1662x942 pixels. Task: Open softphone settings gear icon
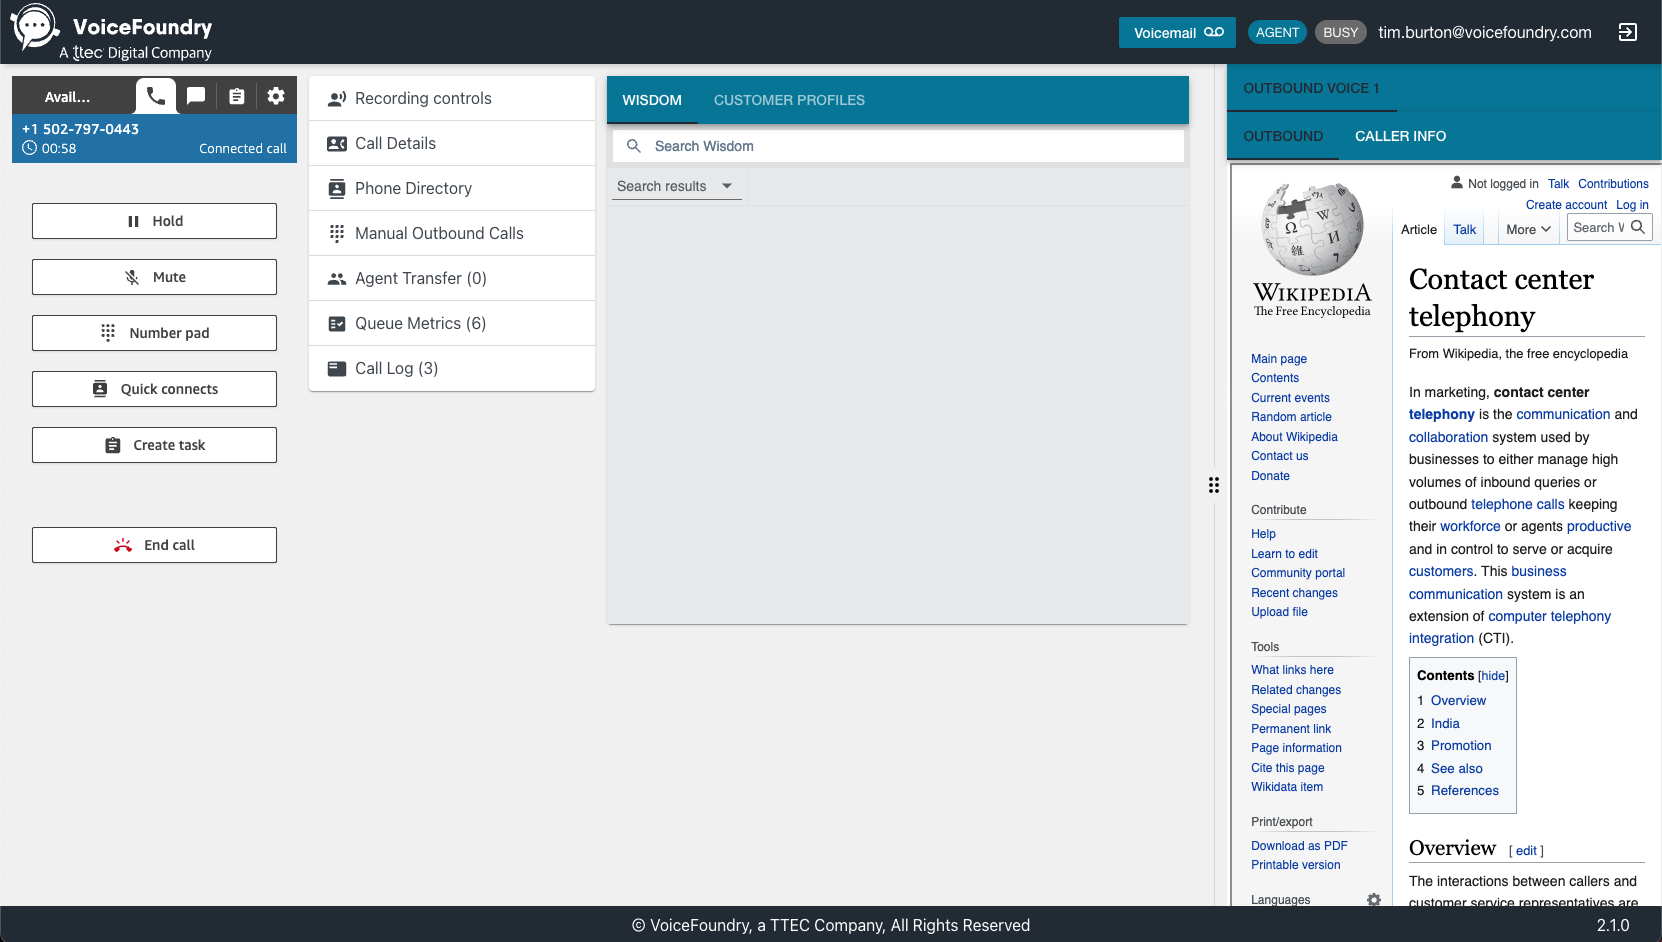(276, 96)
